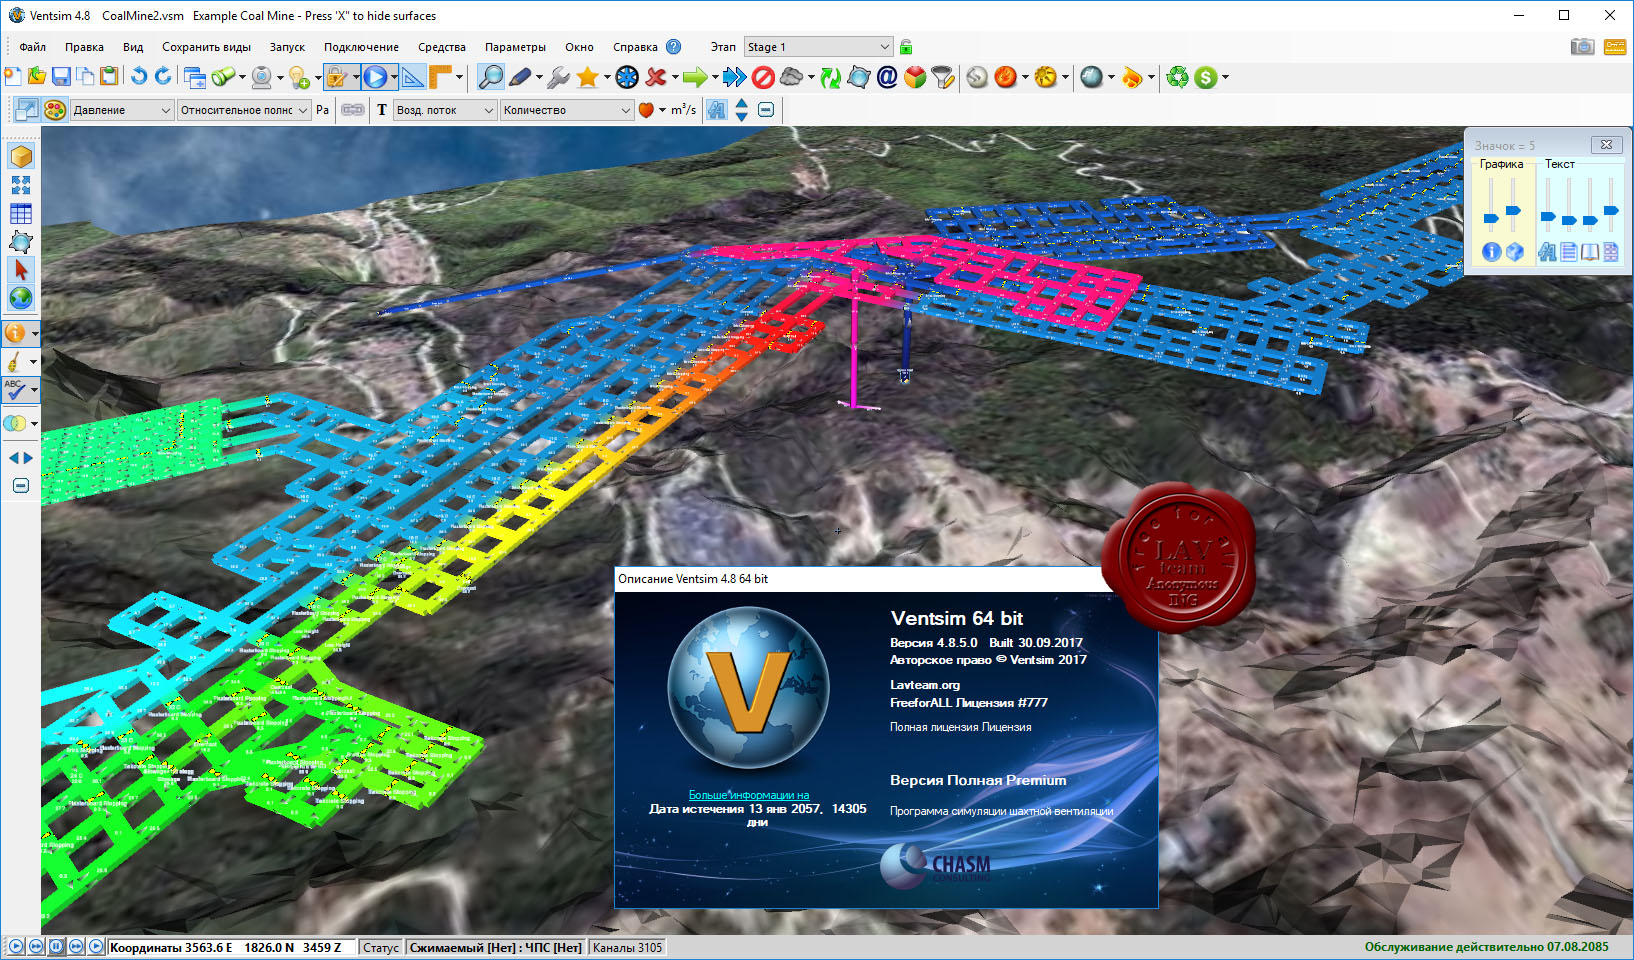Click the up-down blue arrows stepper
Viewport: 1634px width, 960px height.
[741, 110]
